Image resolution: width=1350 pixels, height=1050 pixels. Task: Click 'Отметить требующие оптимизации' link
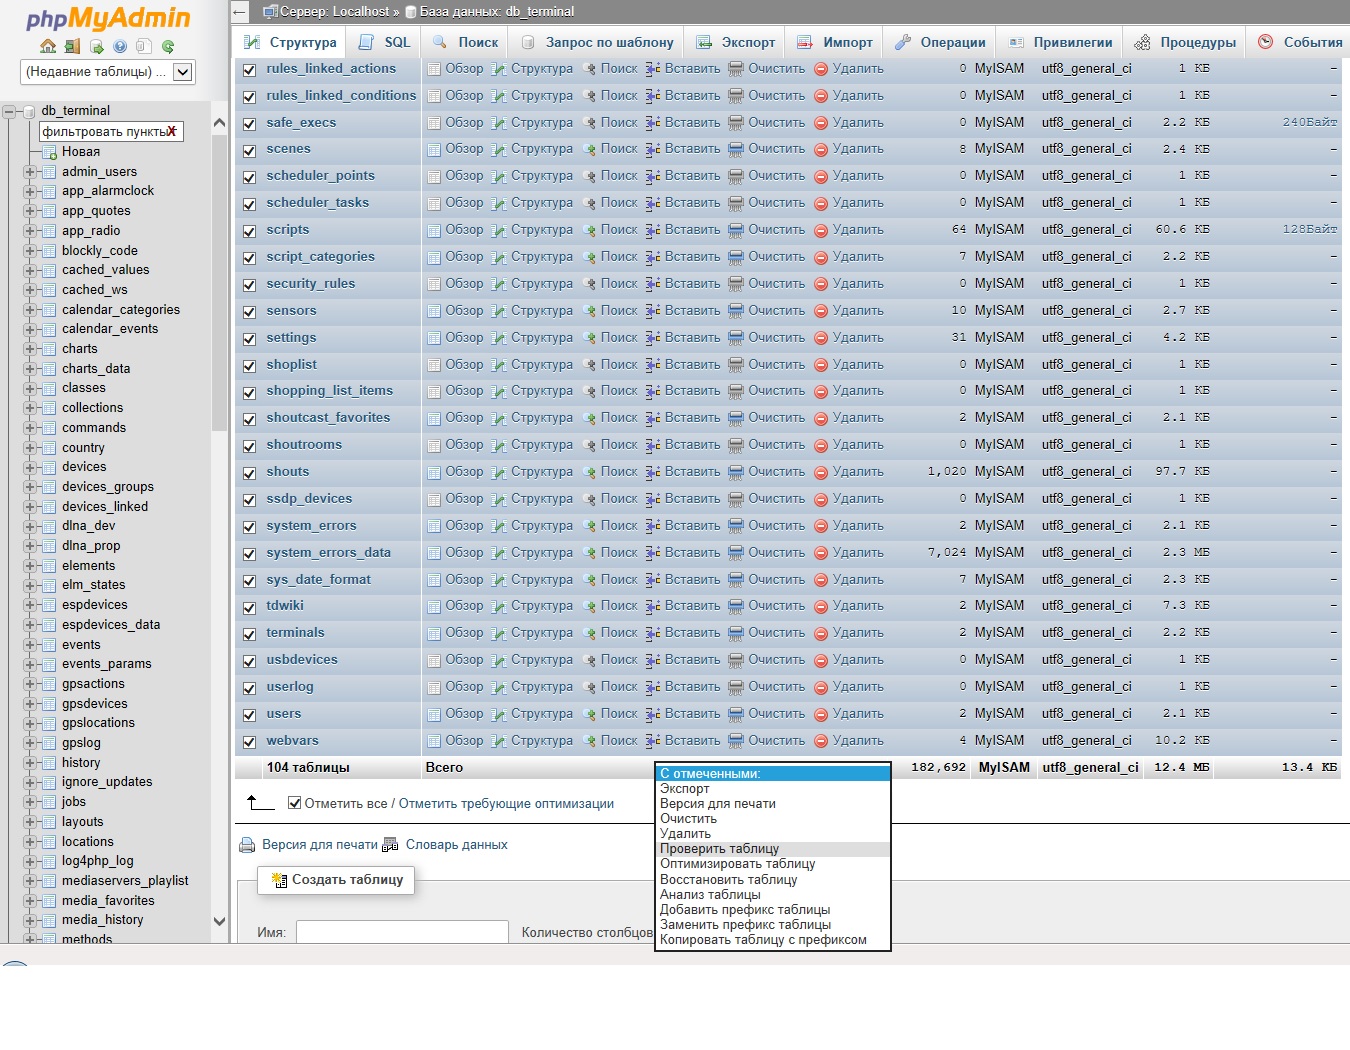(x=506, y=804)
